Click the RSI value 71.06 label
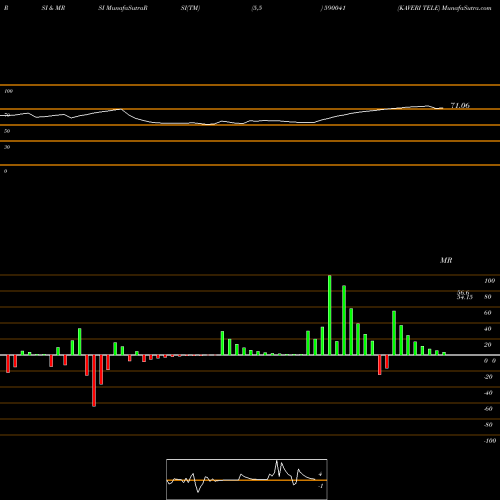Viewport: 500px width, 500px height. [460, 105]
